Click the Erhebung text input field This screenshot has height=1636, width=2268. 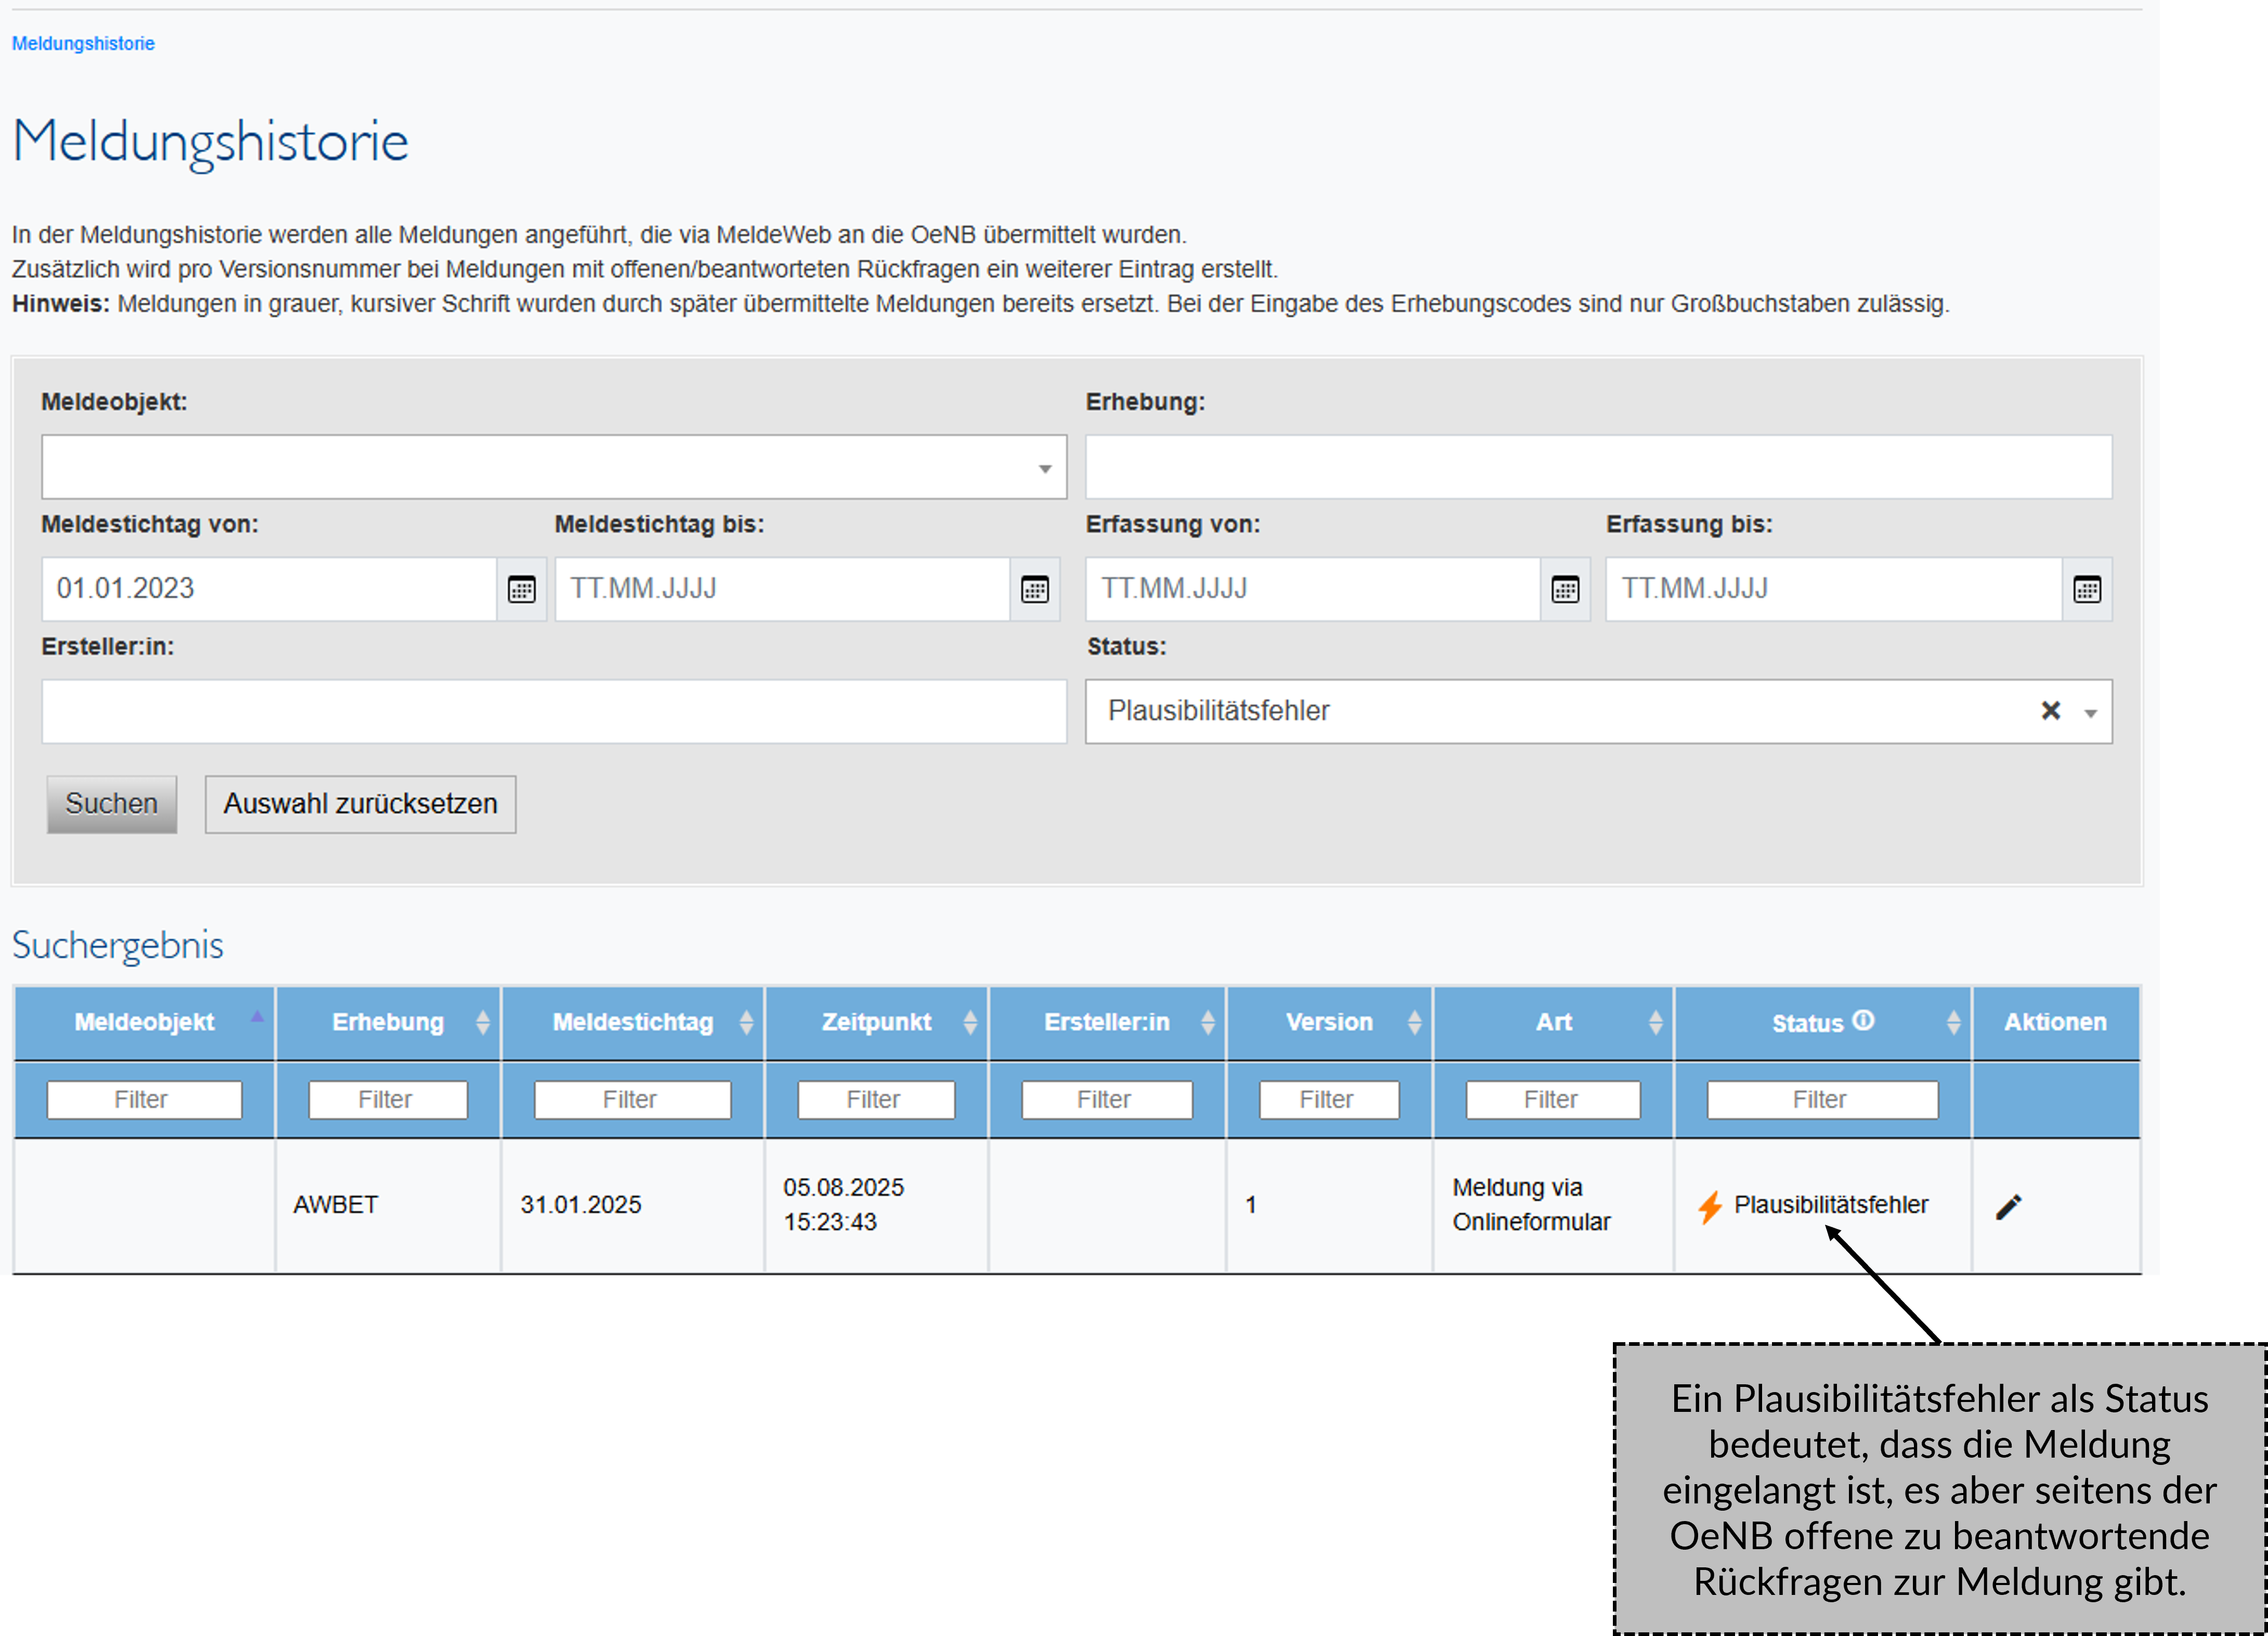[1598, 467]
